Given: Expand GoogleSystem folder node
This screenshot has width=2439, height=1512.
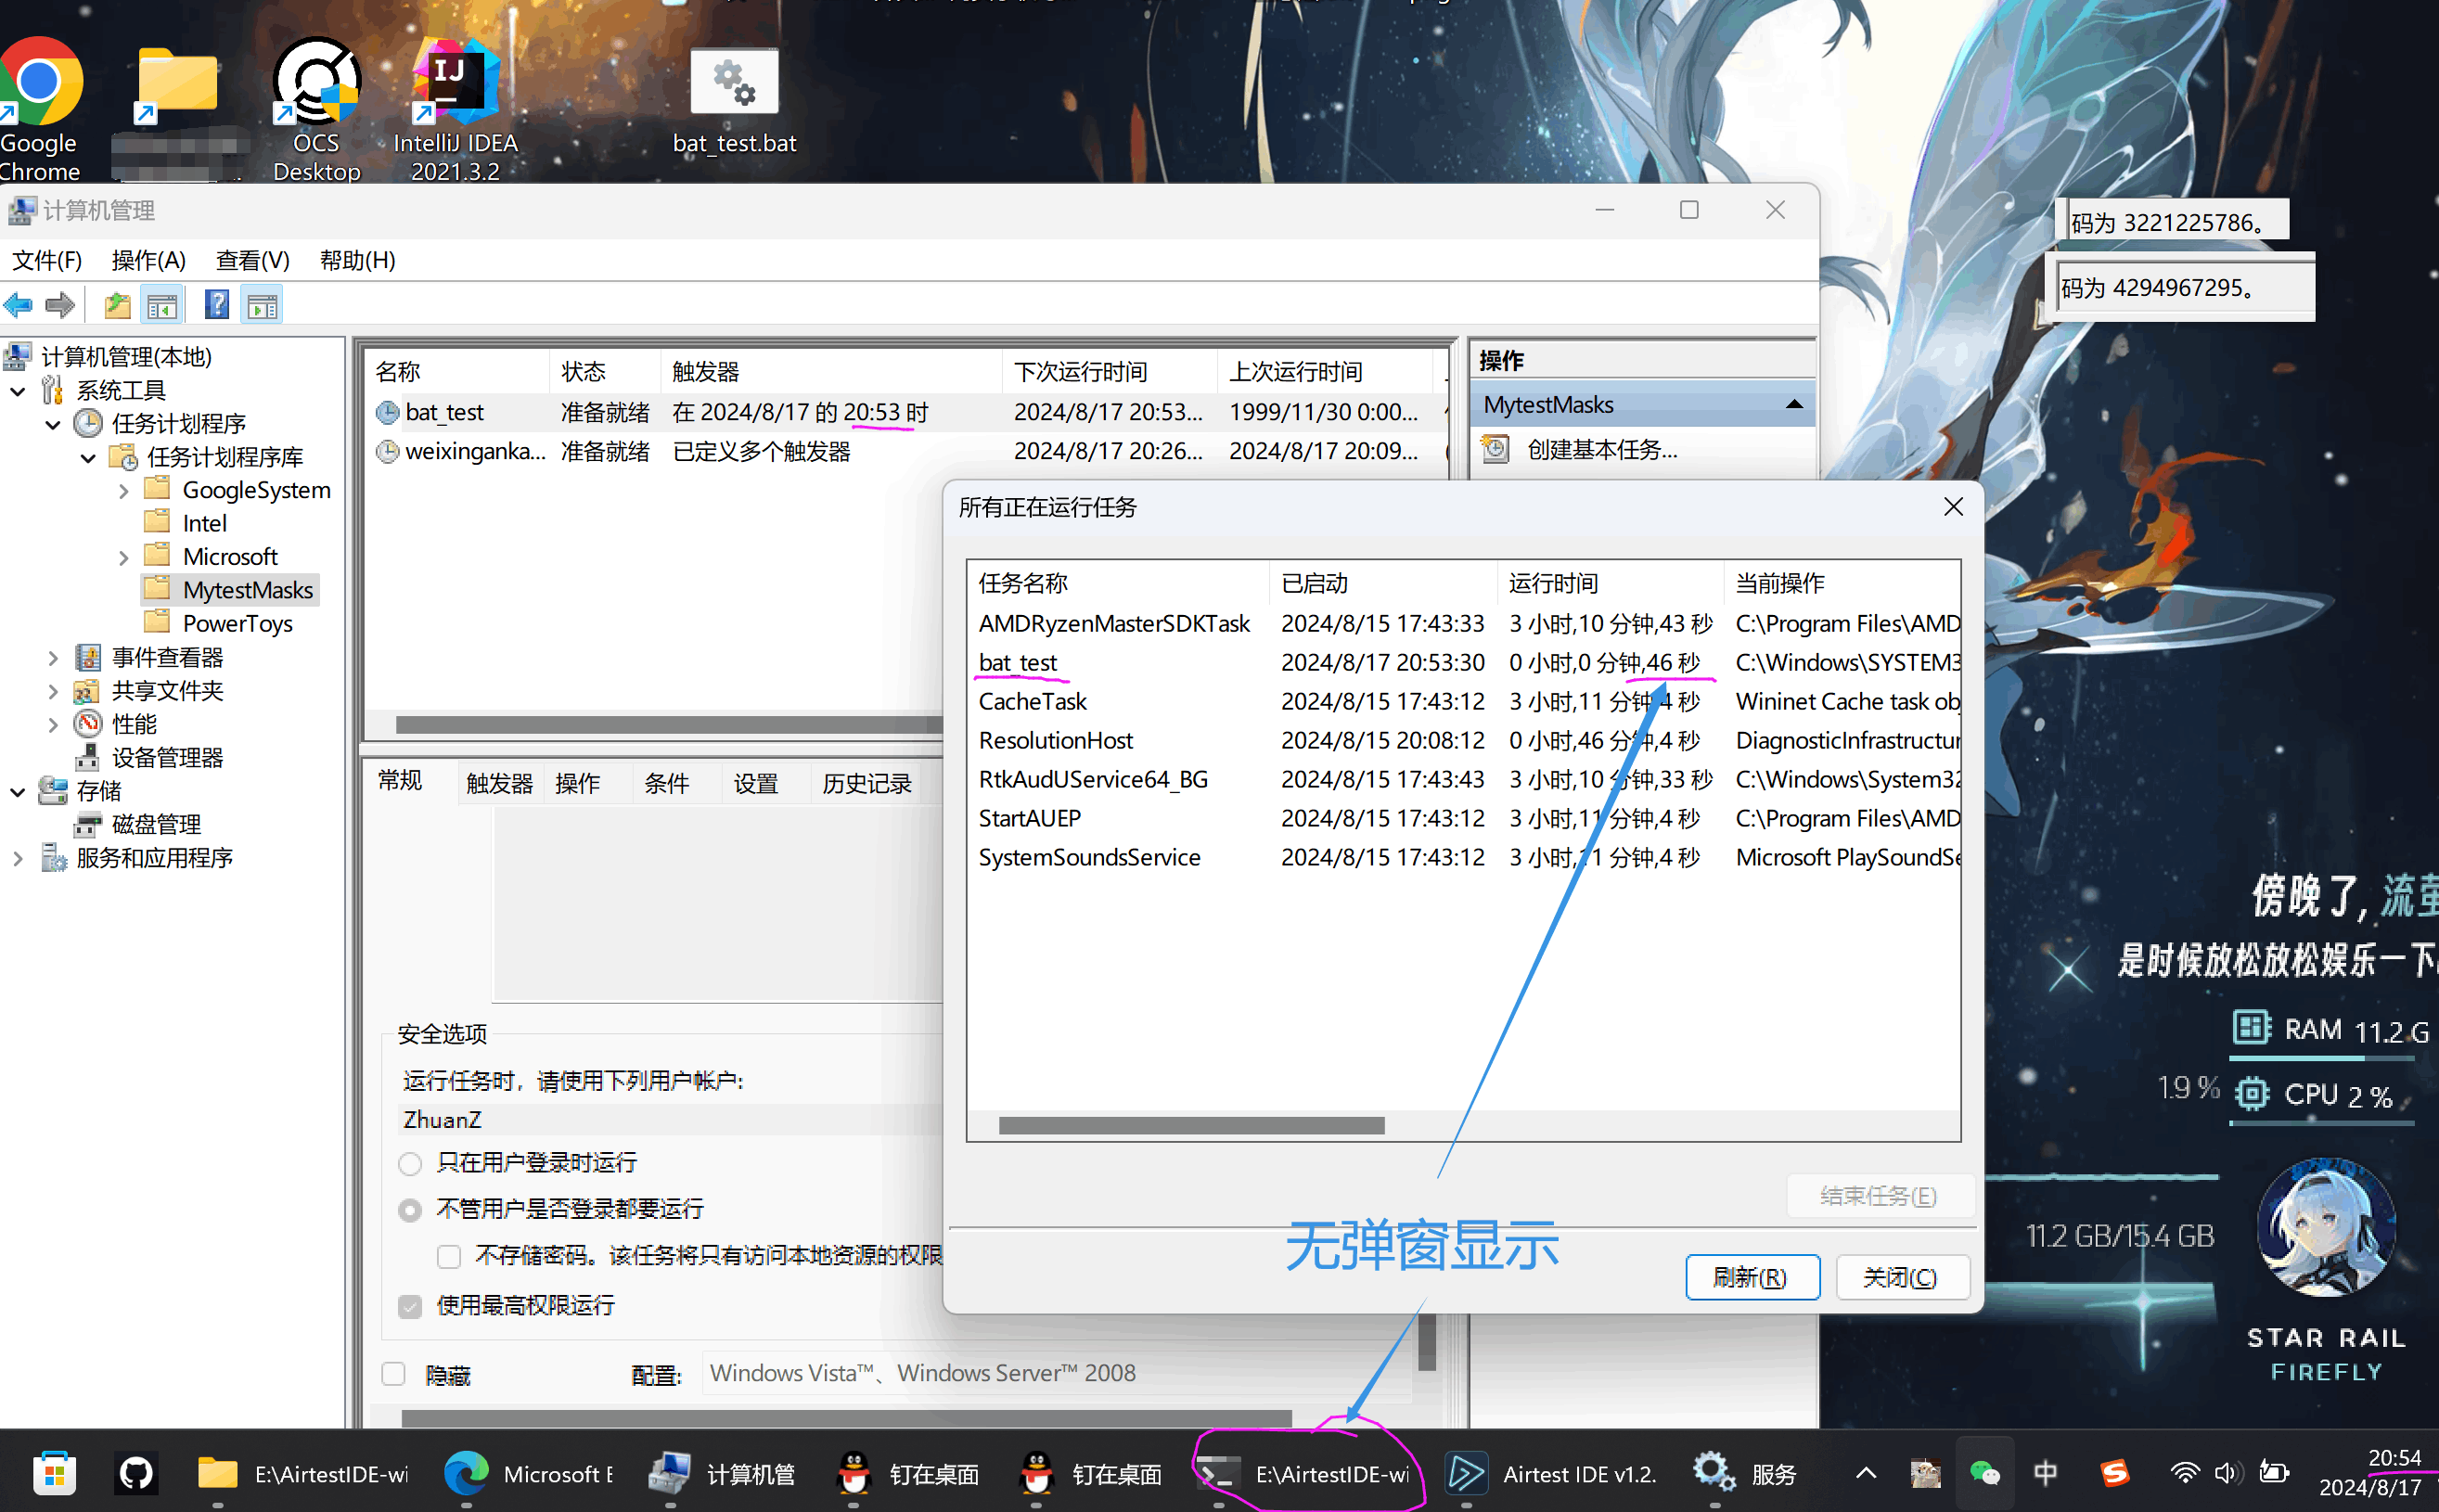Looking at the screenshot, I should coord(123,491).
